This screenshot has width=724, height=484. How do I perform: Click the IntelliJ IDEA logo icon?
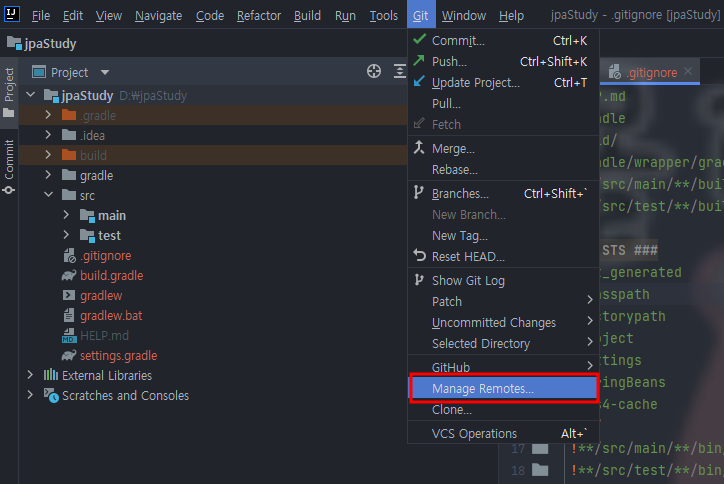point(12,14)
